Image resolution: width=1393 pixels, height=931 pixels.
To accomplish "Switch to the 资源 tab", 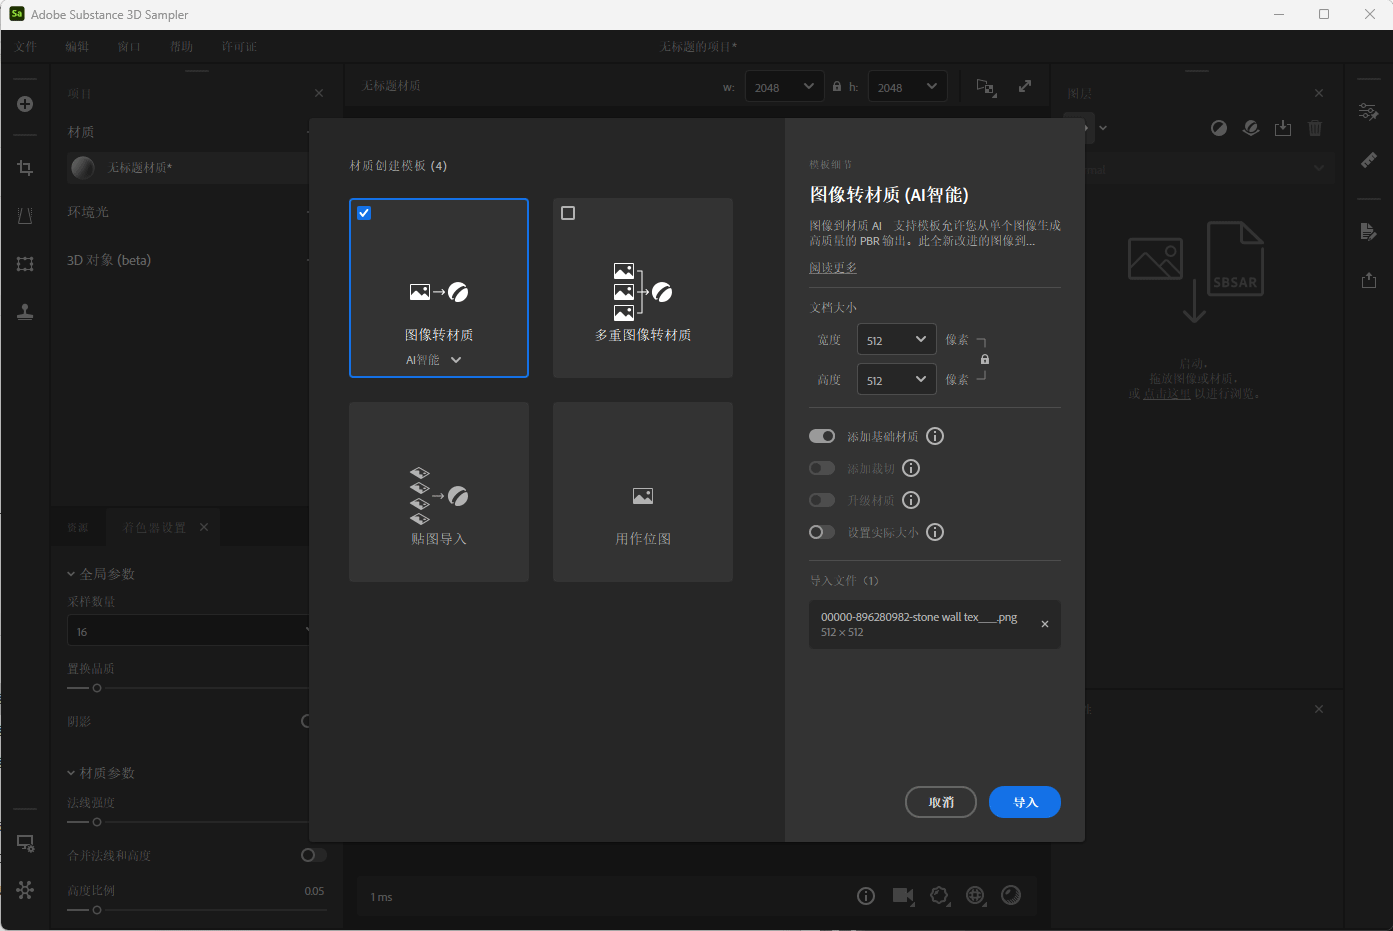I will tap(78, 527).
